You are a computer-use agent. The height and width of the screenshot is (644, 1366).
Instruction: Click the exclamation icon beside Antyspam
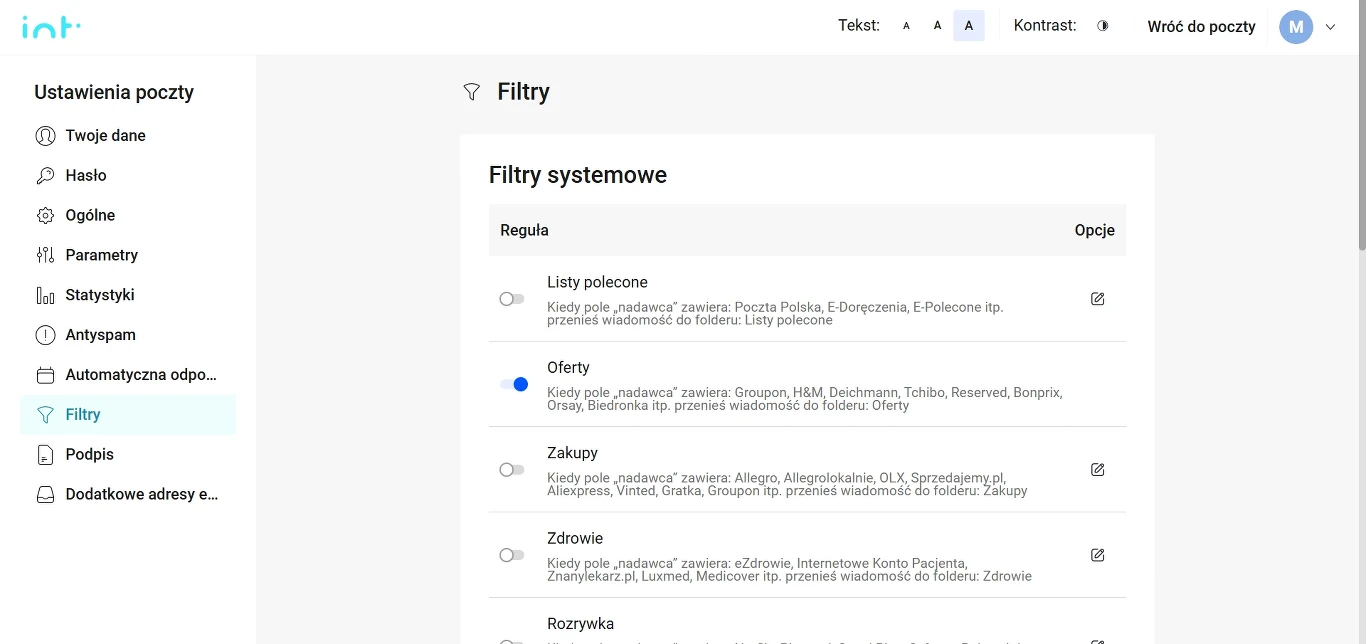coord(45,335)
